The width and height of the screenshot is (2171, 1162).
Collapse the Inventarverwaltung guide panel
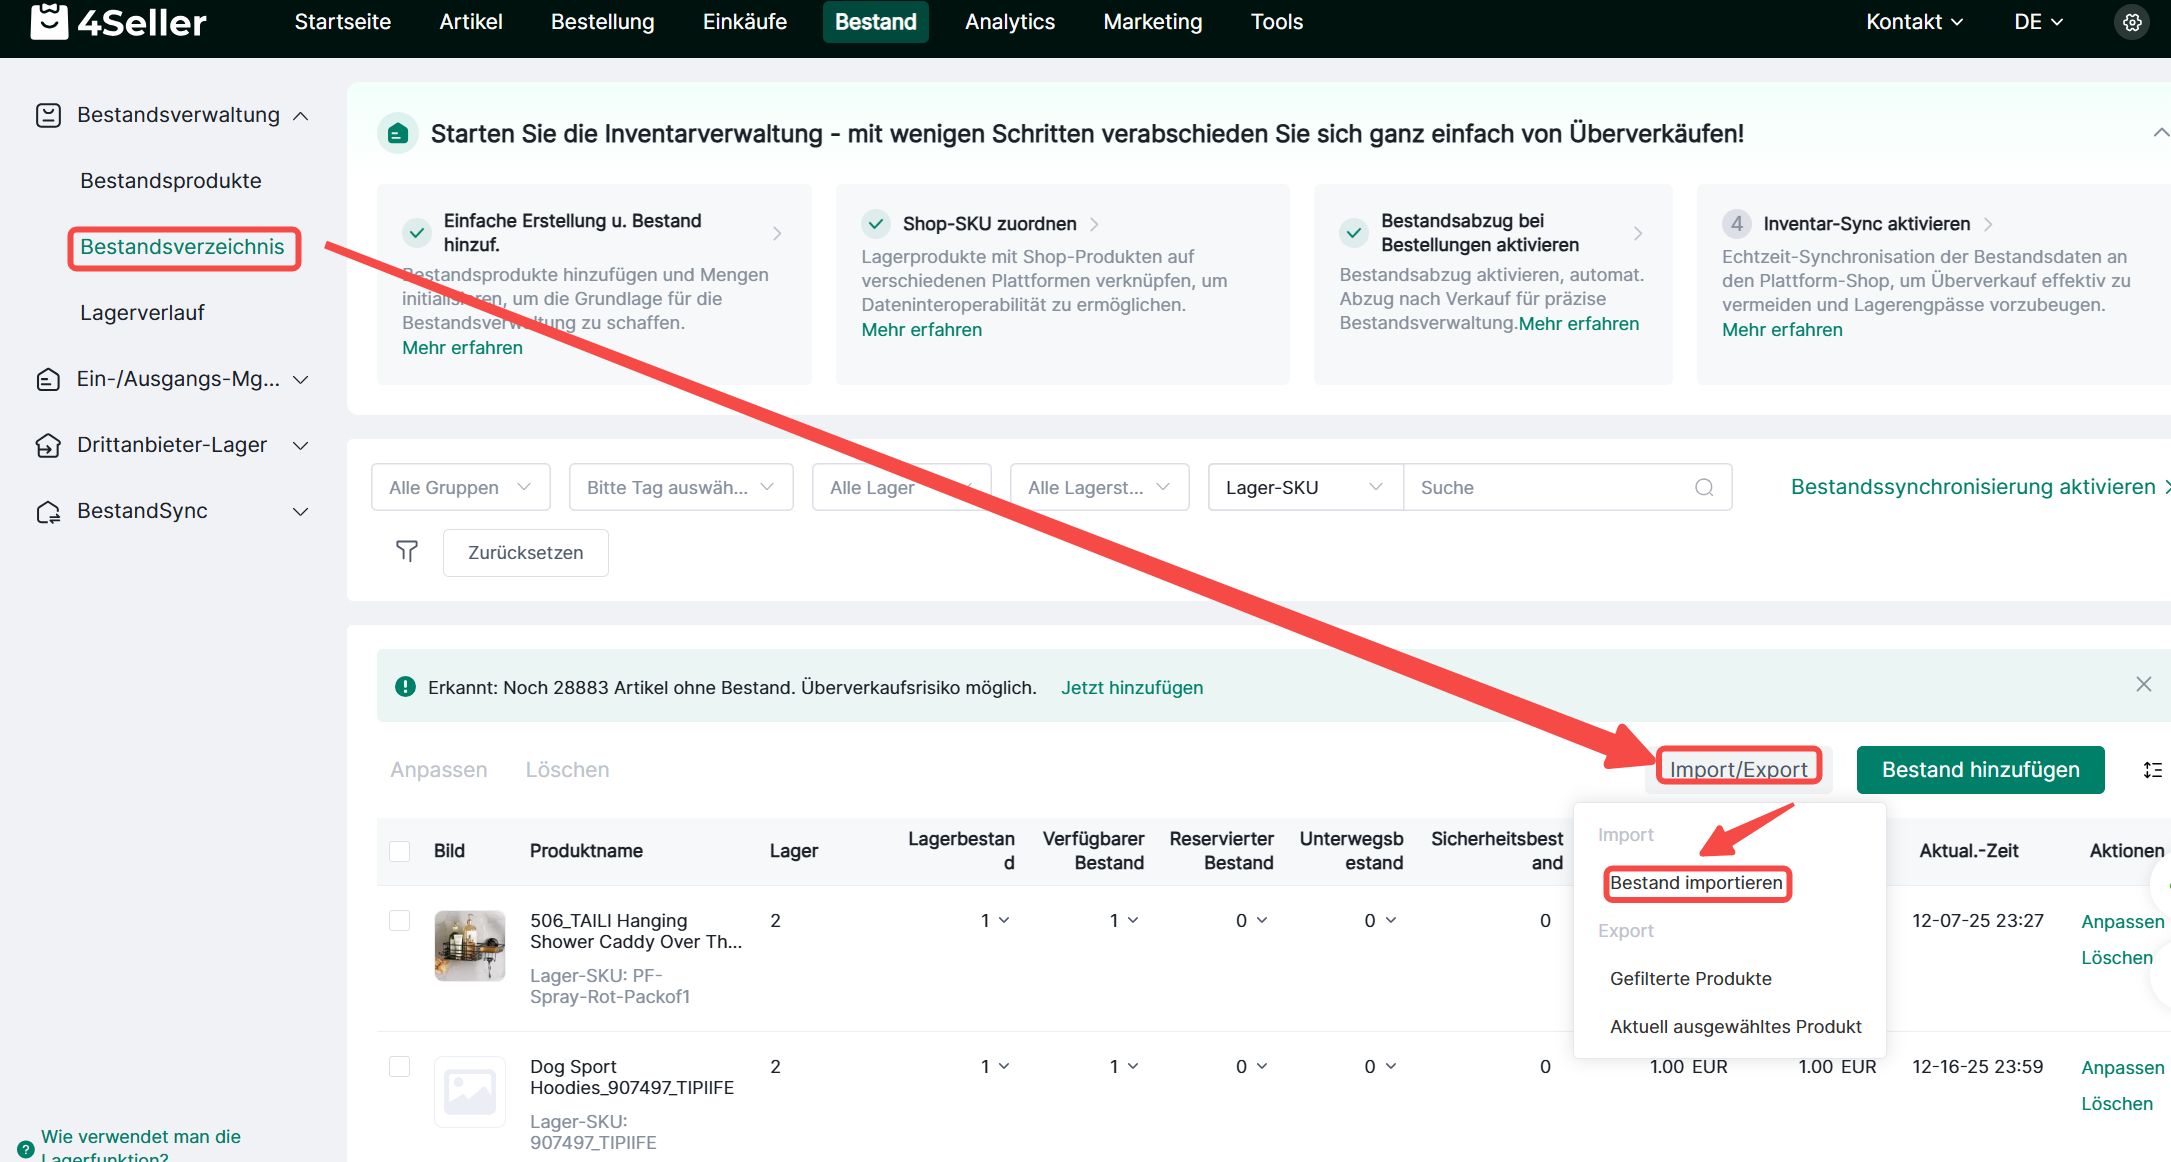coord(2160,133)
